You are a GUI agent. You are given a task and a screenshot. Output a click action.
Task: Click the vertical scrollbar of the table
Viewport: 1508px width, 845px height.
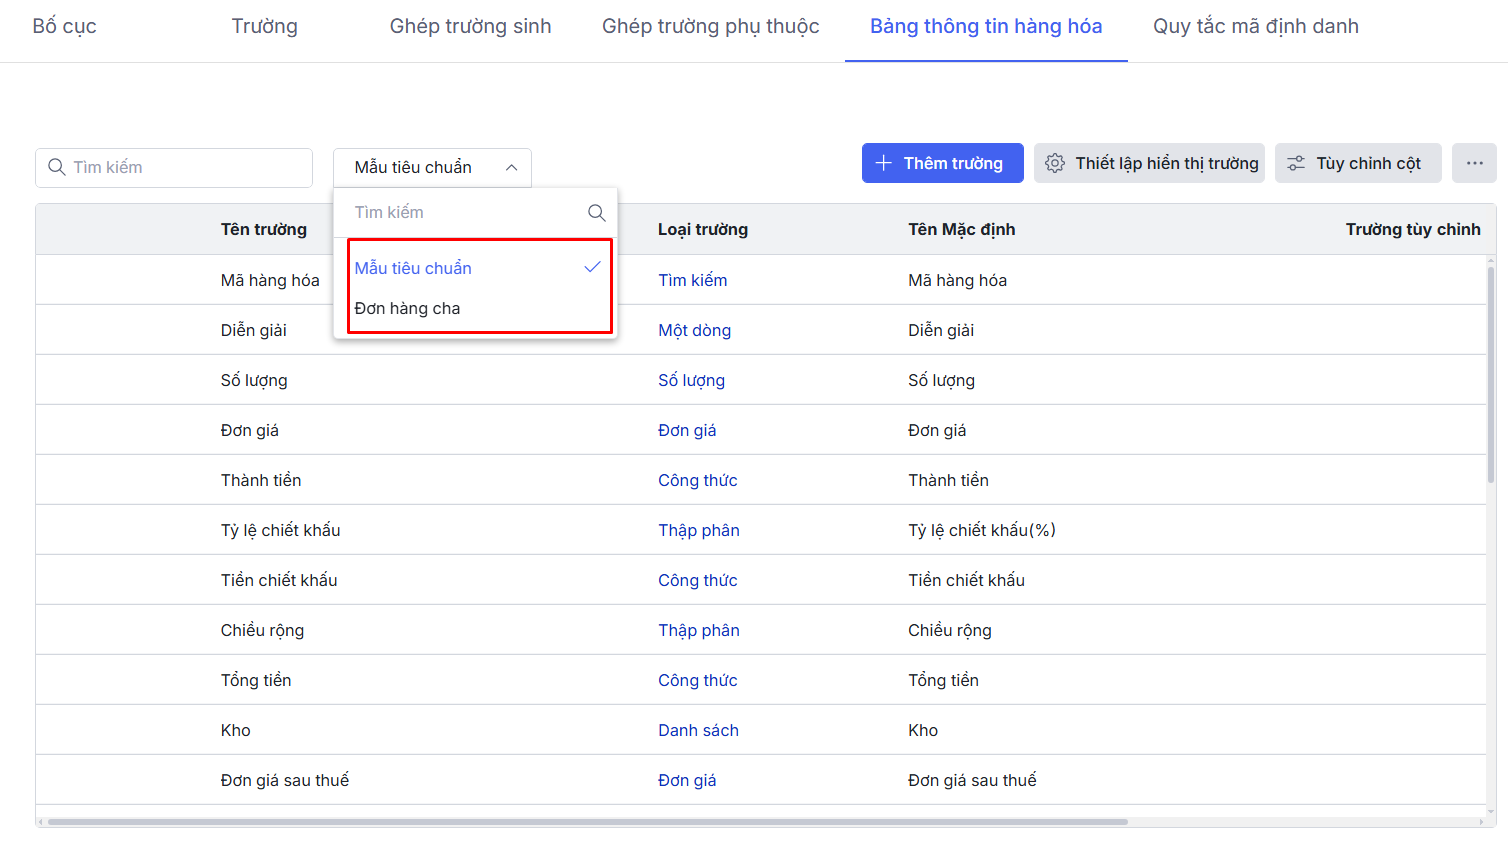pos(1490,380)
